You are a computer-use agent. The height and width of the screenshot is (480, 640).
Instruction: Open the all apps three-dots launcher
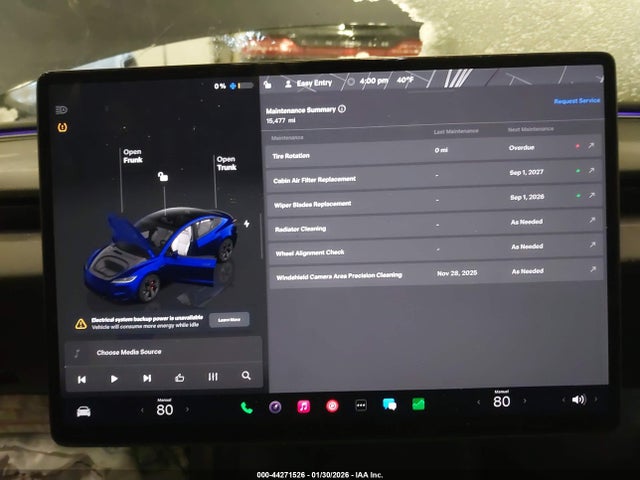pyautogui.click(x=361, y=405)
